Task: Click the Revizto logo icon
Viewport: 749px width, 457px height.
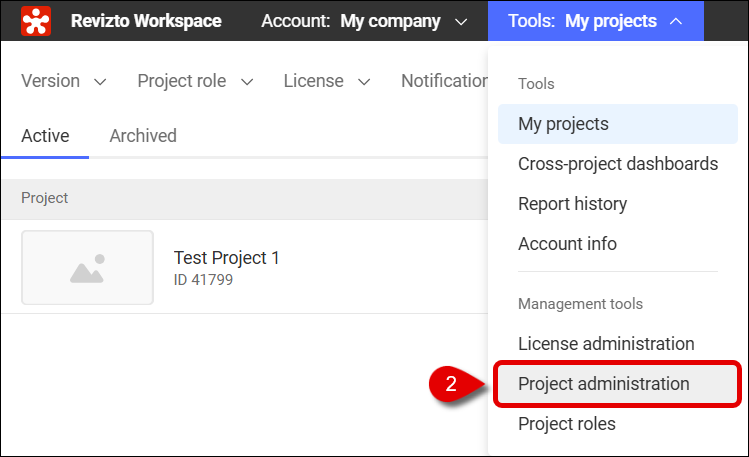Action: 36,21
